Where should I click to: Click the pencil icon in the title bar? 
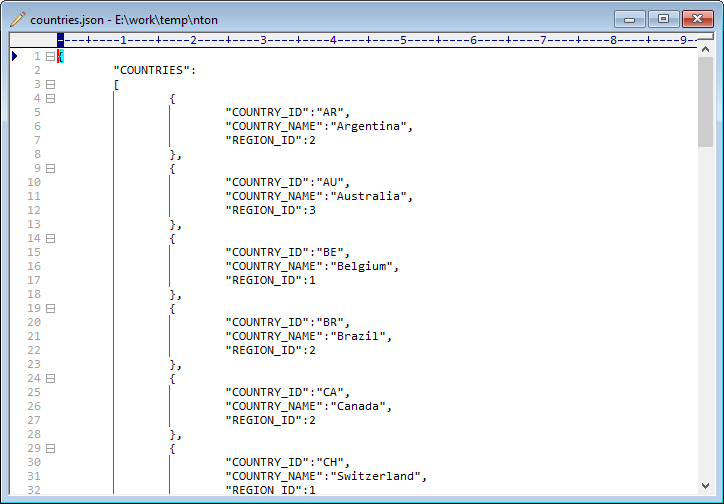pos(18,19)
